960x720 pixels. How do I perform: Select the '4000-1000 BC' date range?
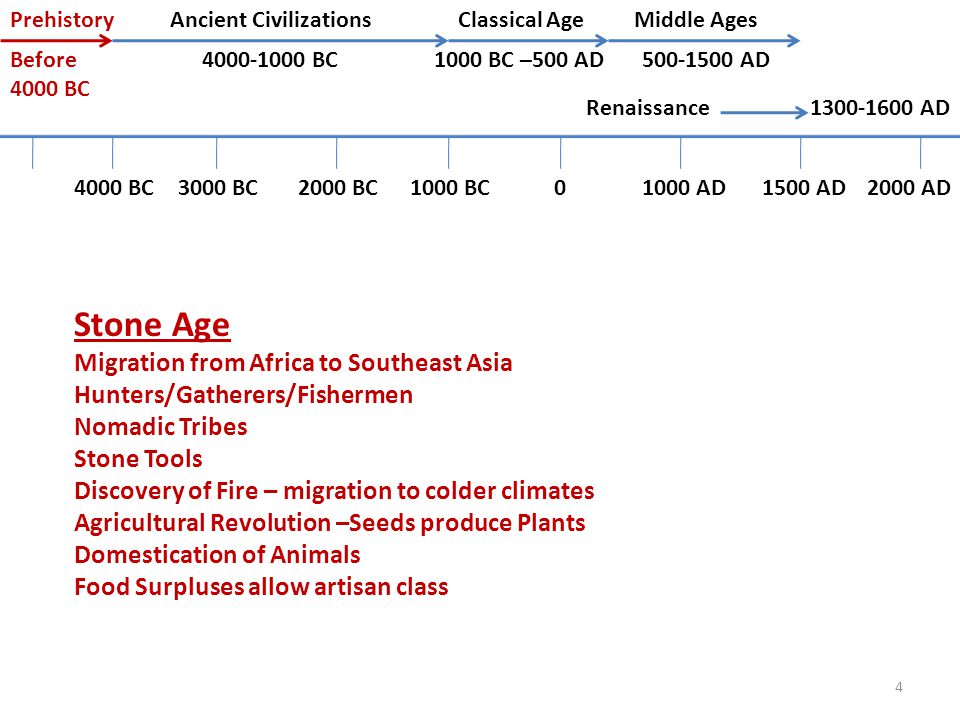coord(270,60)
